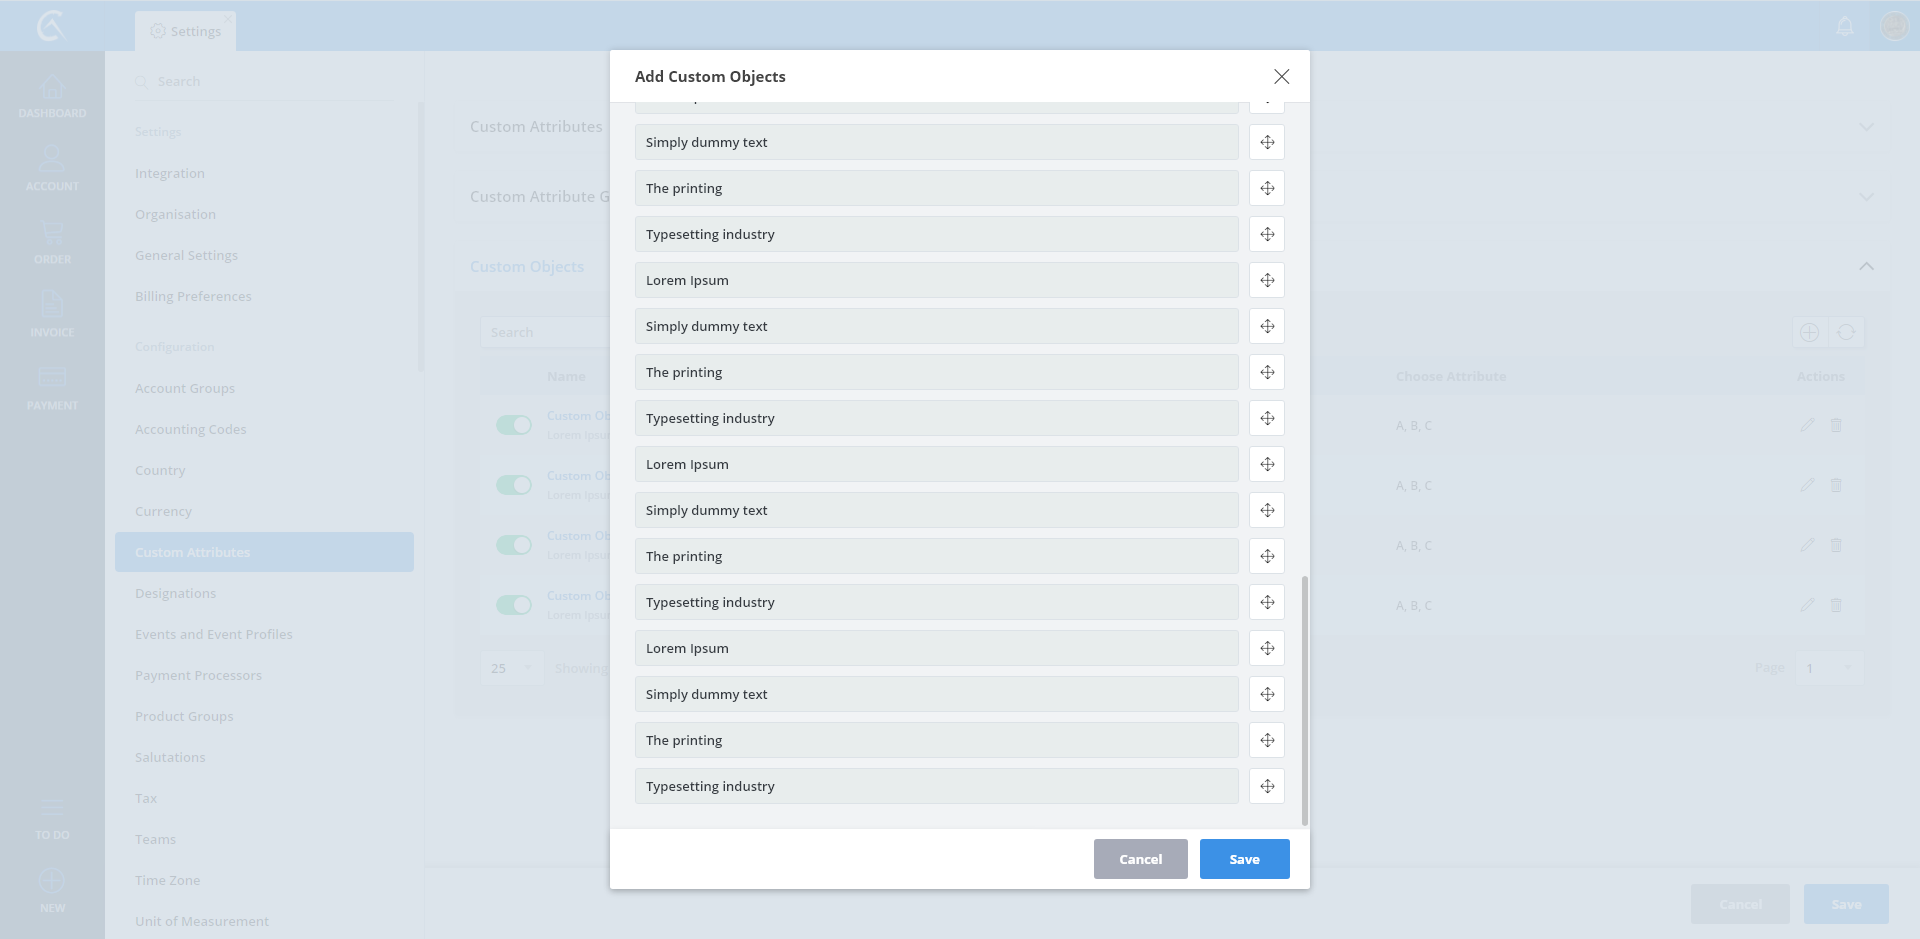Collapse the Custom Objects section chevron
This screenshot has height=939, width=1920.
coord(1866,266)
